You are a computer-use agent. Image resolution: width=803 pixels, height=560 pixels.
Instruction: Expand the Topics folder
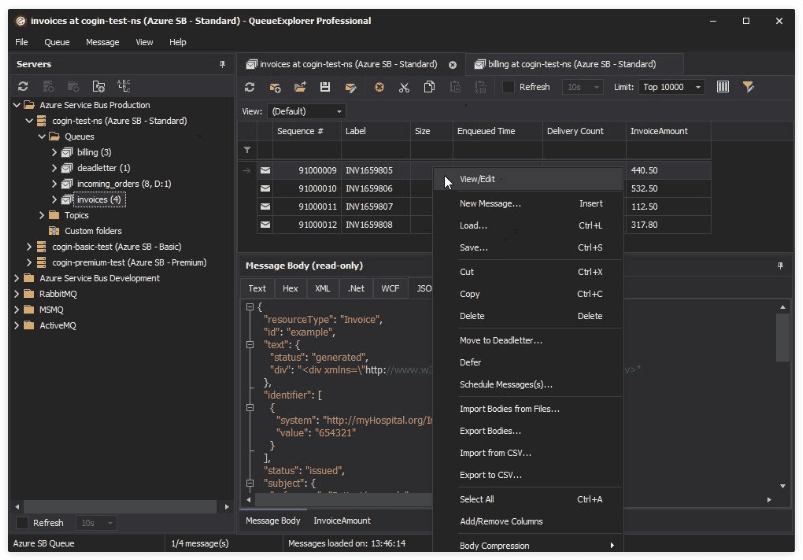42,215
